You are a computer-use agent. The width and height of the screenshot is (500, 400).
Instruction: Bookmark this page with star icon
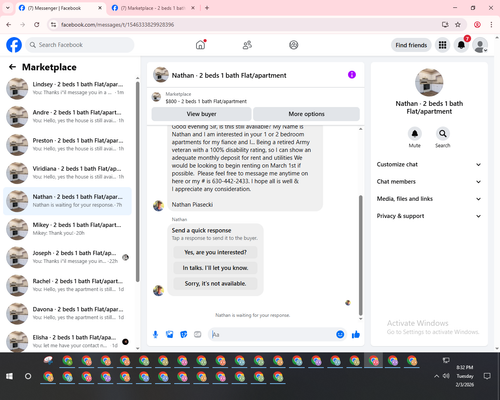point(458,25)
